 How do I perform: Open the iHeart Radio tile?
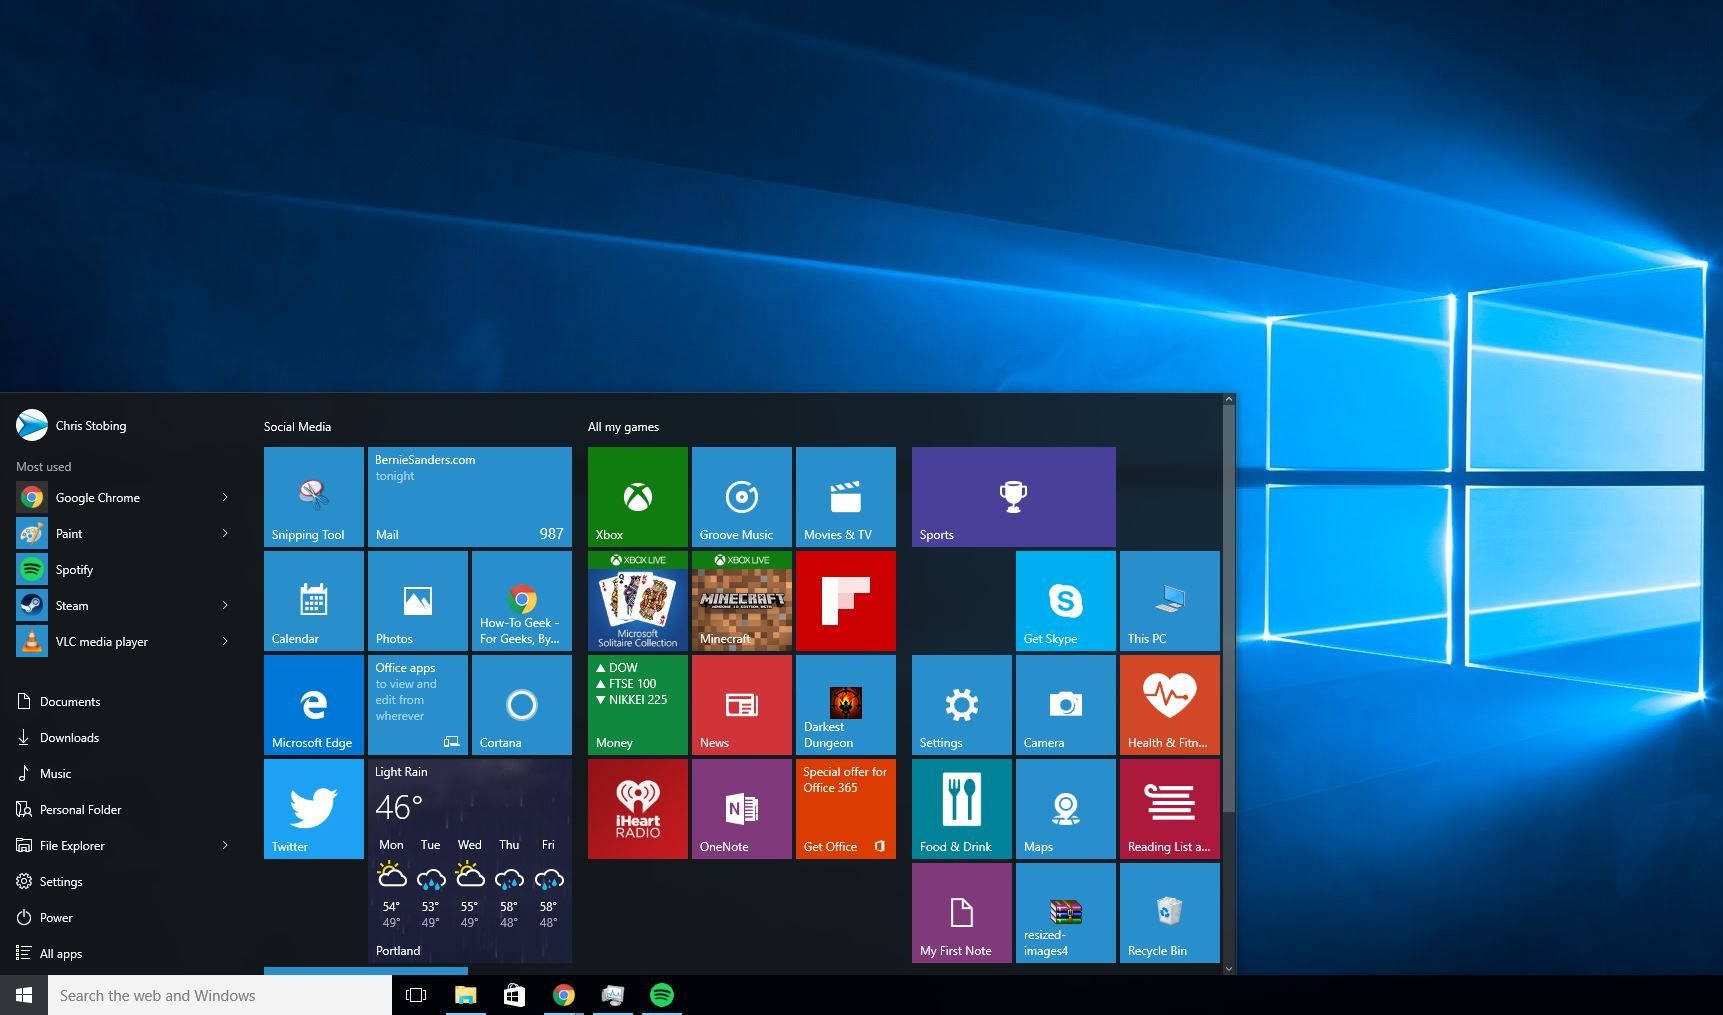coord(638,809)
